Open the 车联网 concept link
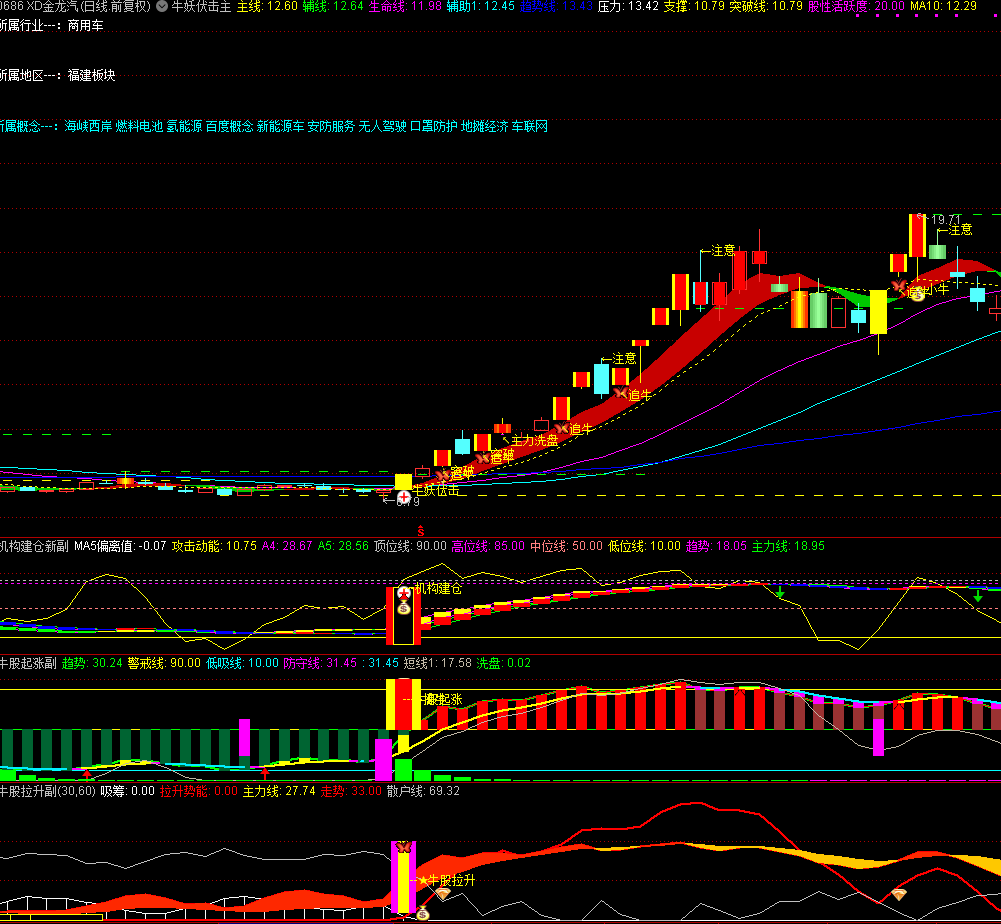Screen dimensions: 1001x924 pyautogui.click(x=530, y=127)
